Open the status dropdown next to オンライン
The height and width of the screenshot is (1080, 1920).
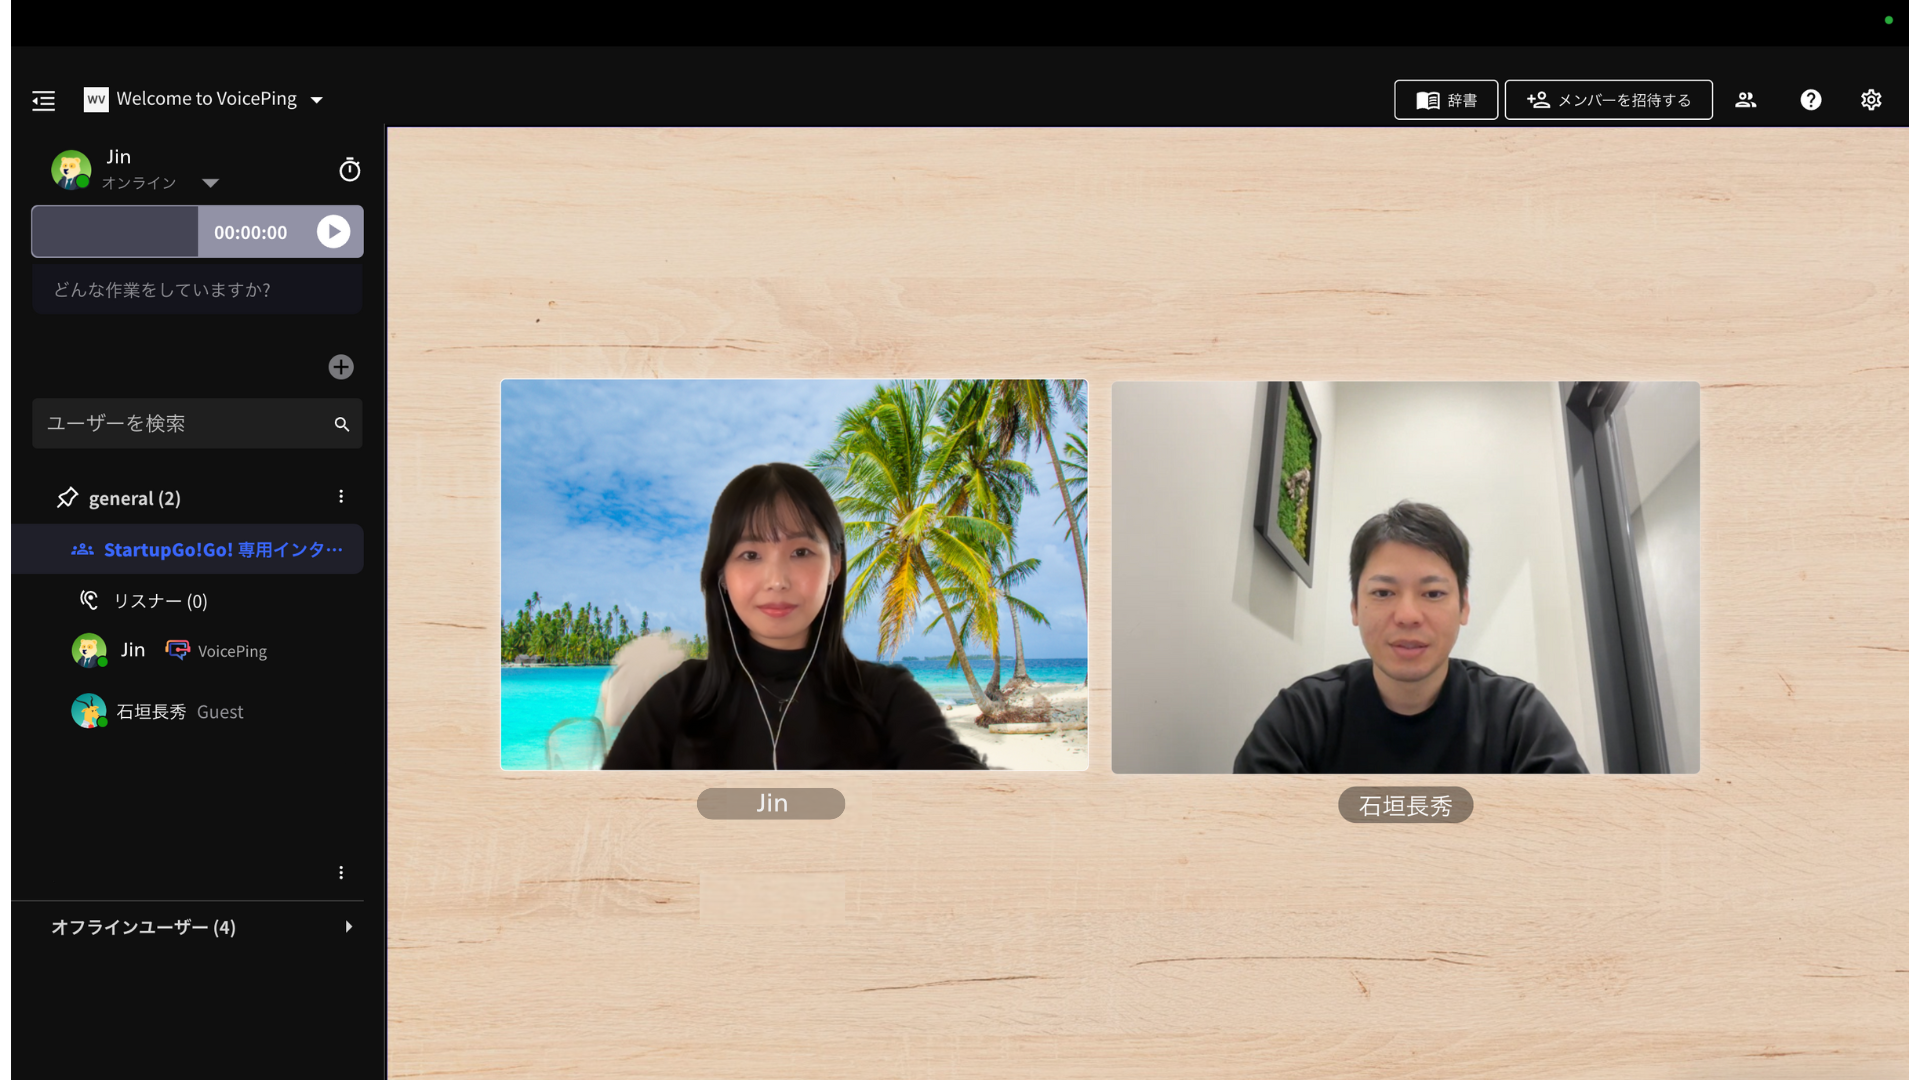[x=211, y=183]
